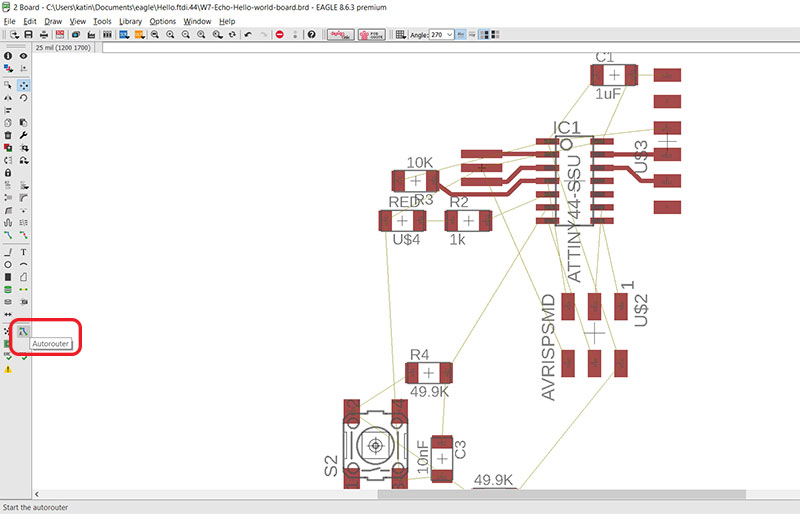Expand the Angle 270 combo box
The width and height of the screenshot is (800, 514).
tap(441, 35)
